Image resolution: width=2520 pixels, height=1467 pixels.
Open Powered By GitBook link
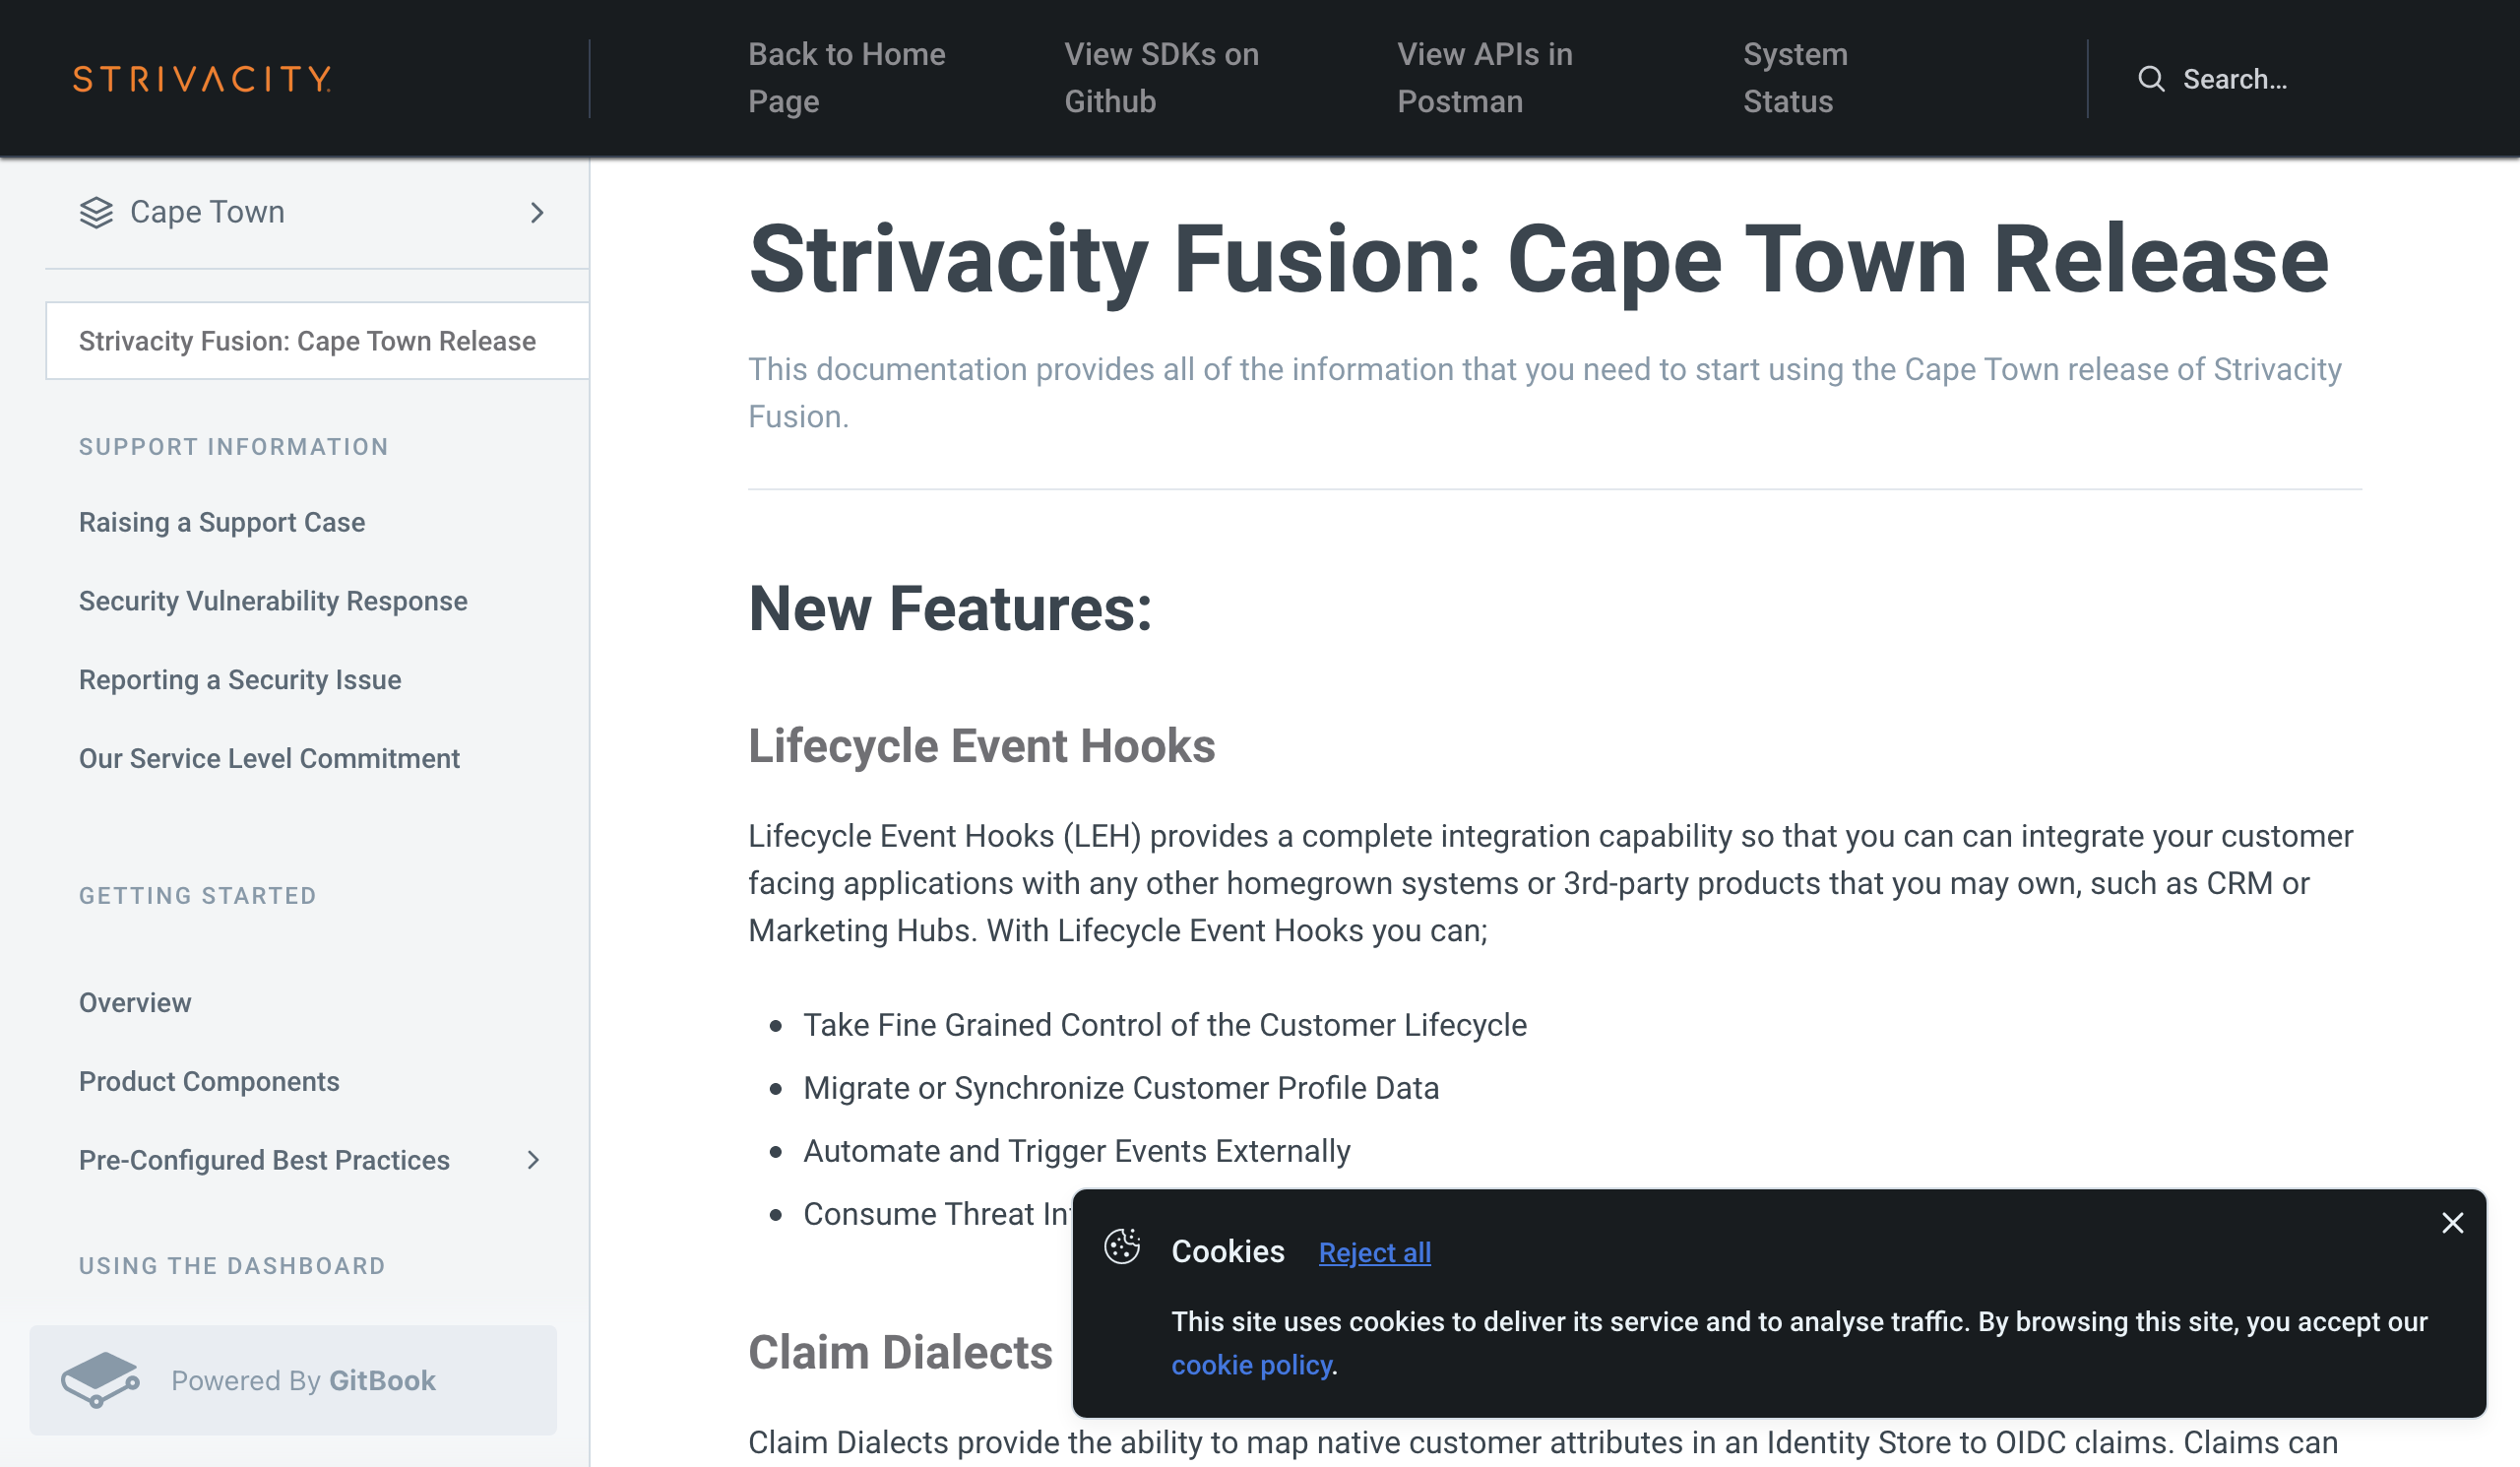(293, 1380)
